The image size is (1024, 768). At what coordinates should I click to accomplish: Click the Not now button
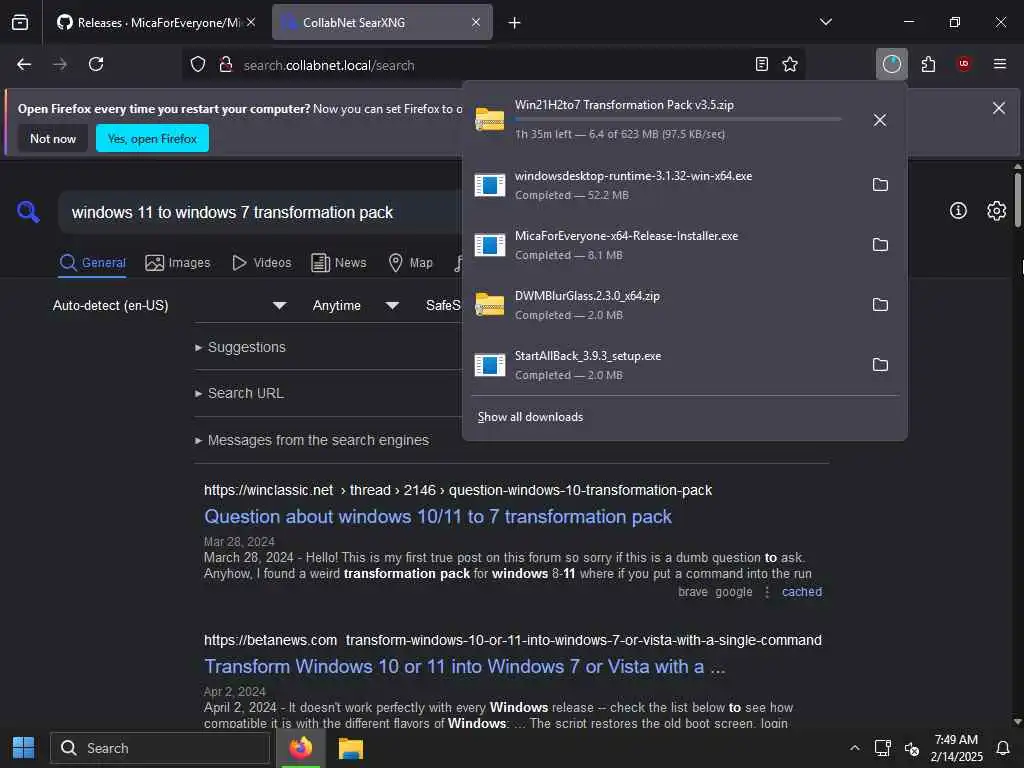pos(53,138)
